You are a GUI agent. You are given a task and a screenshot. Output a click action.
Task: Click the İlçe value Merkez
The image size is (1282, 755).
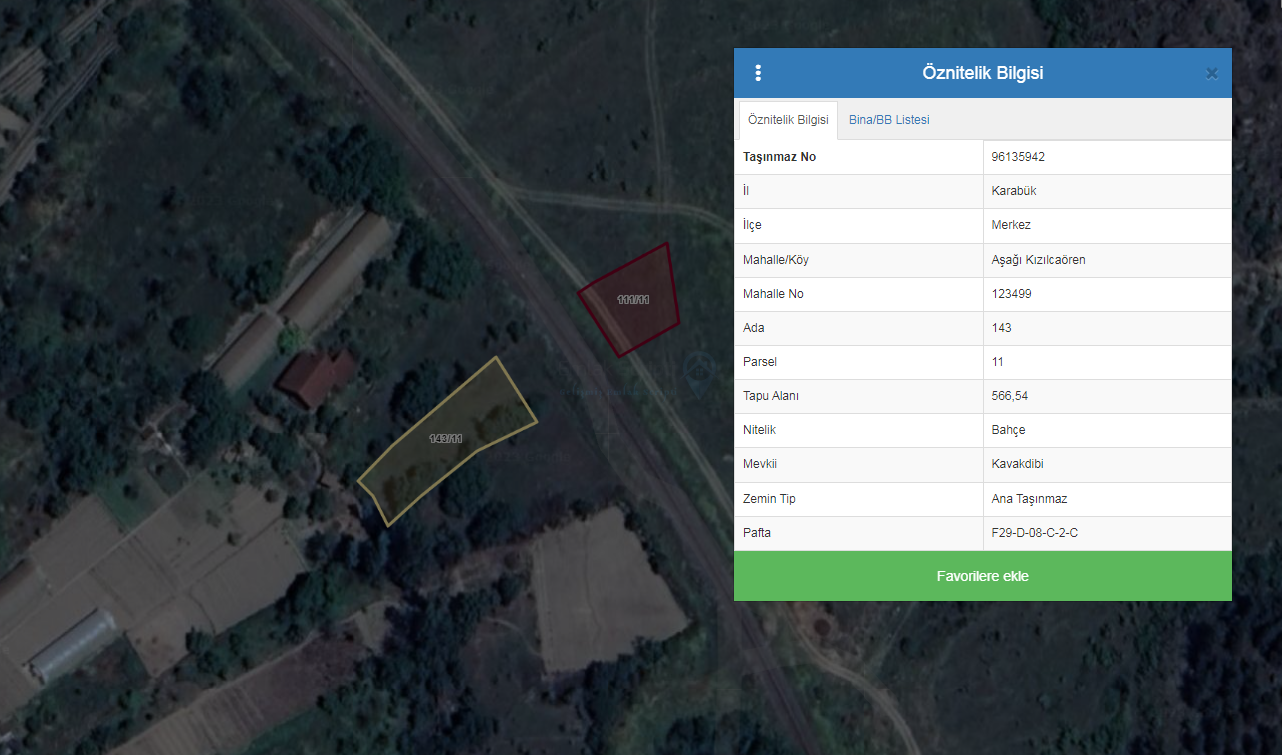[1011, 225]
